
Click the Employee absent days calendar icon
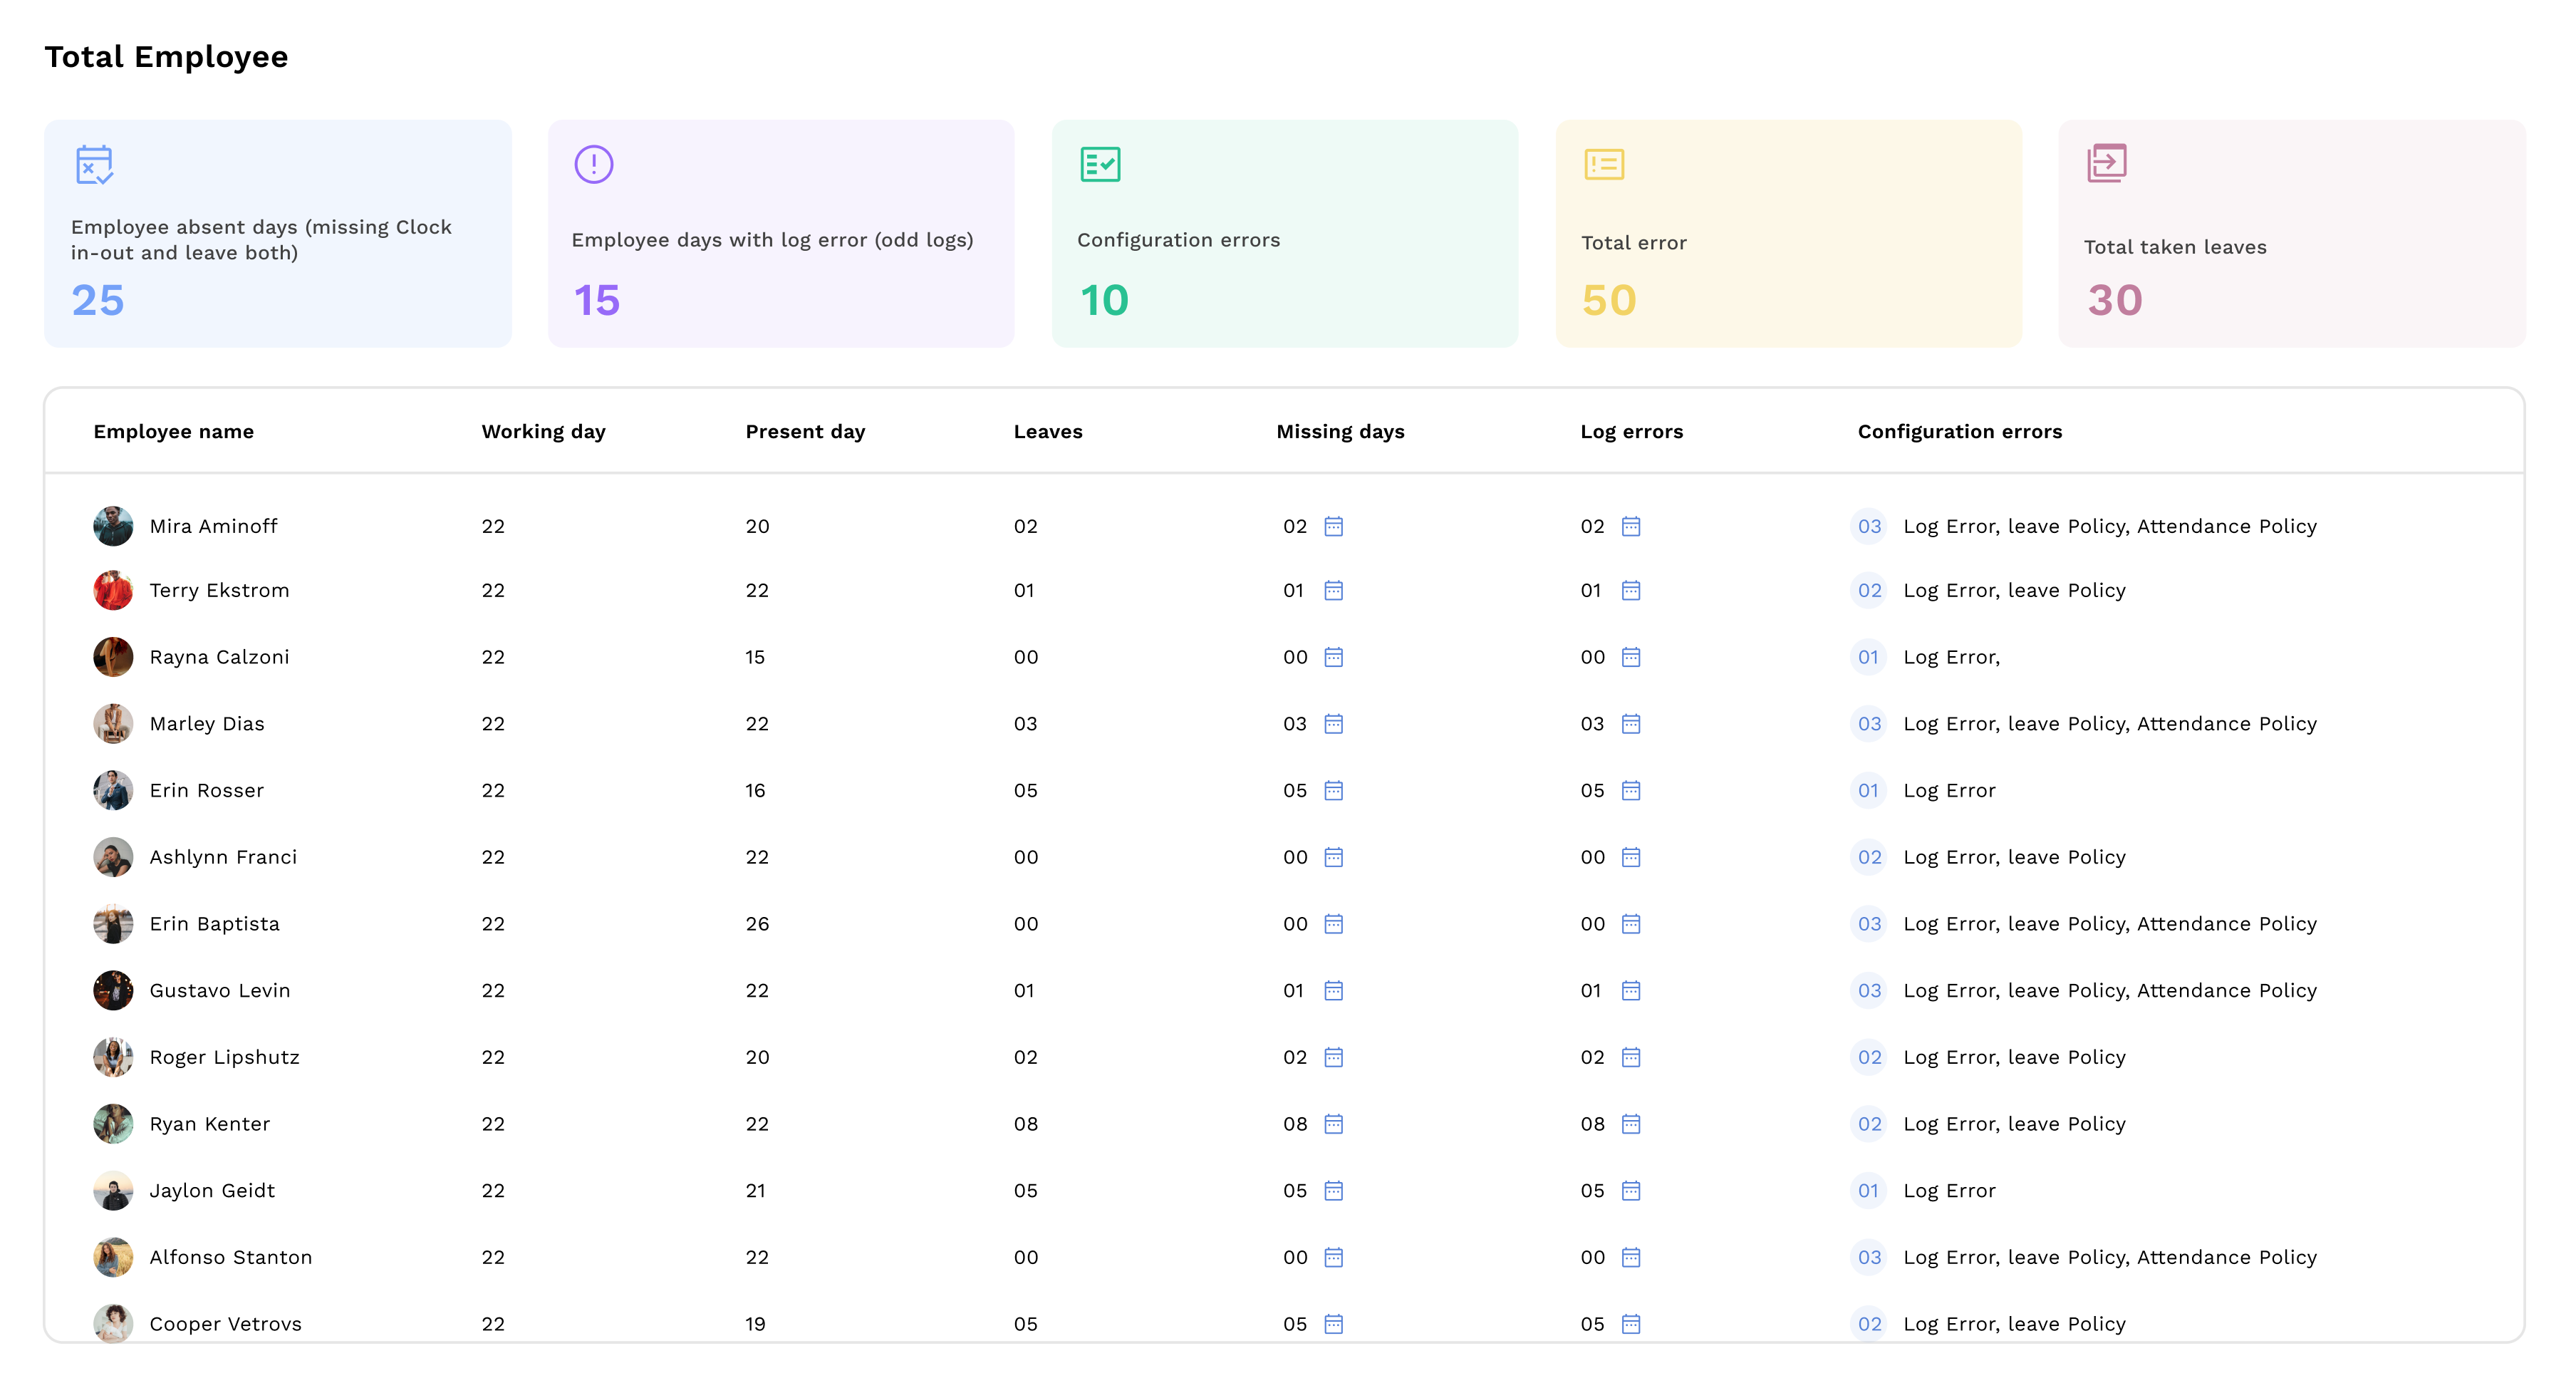(95, 165)
